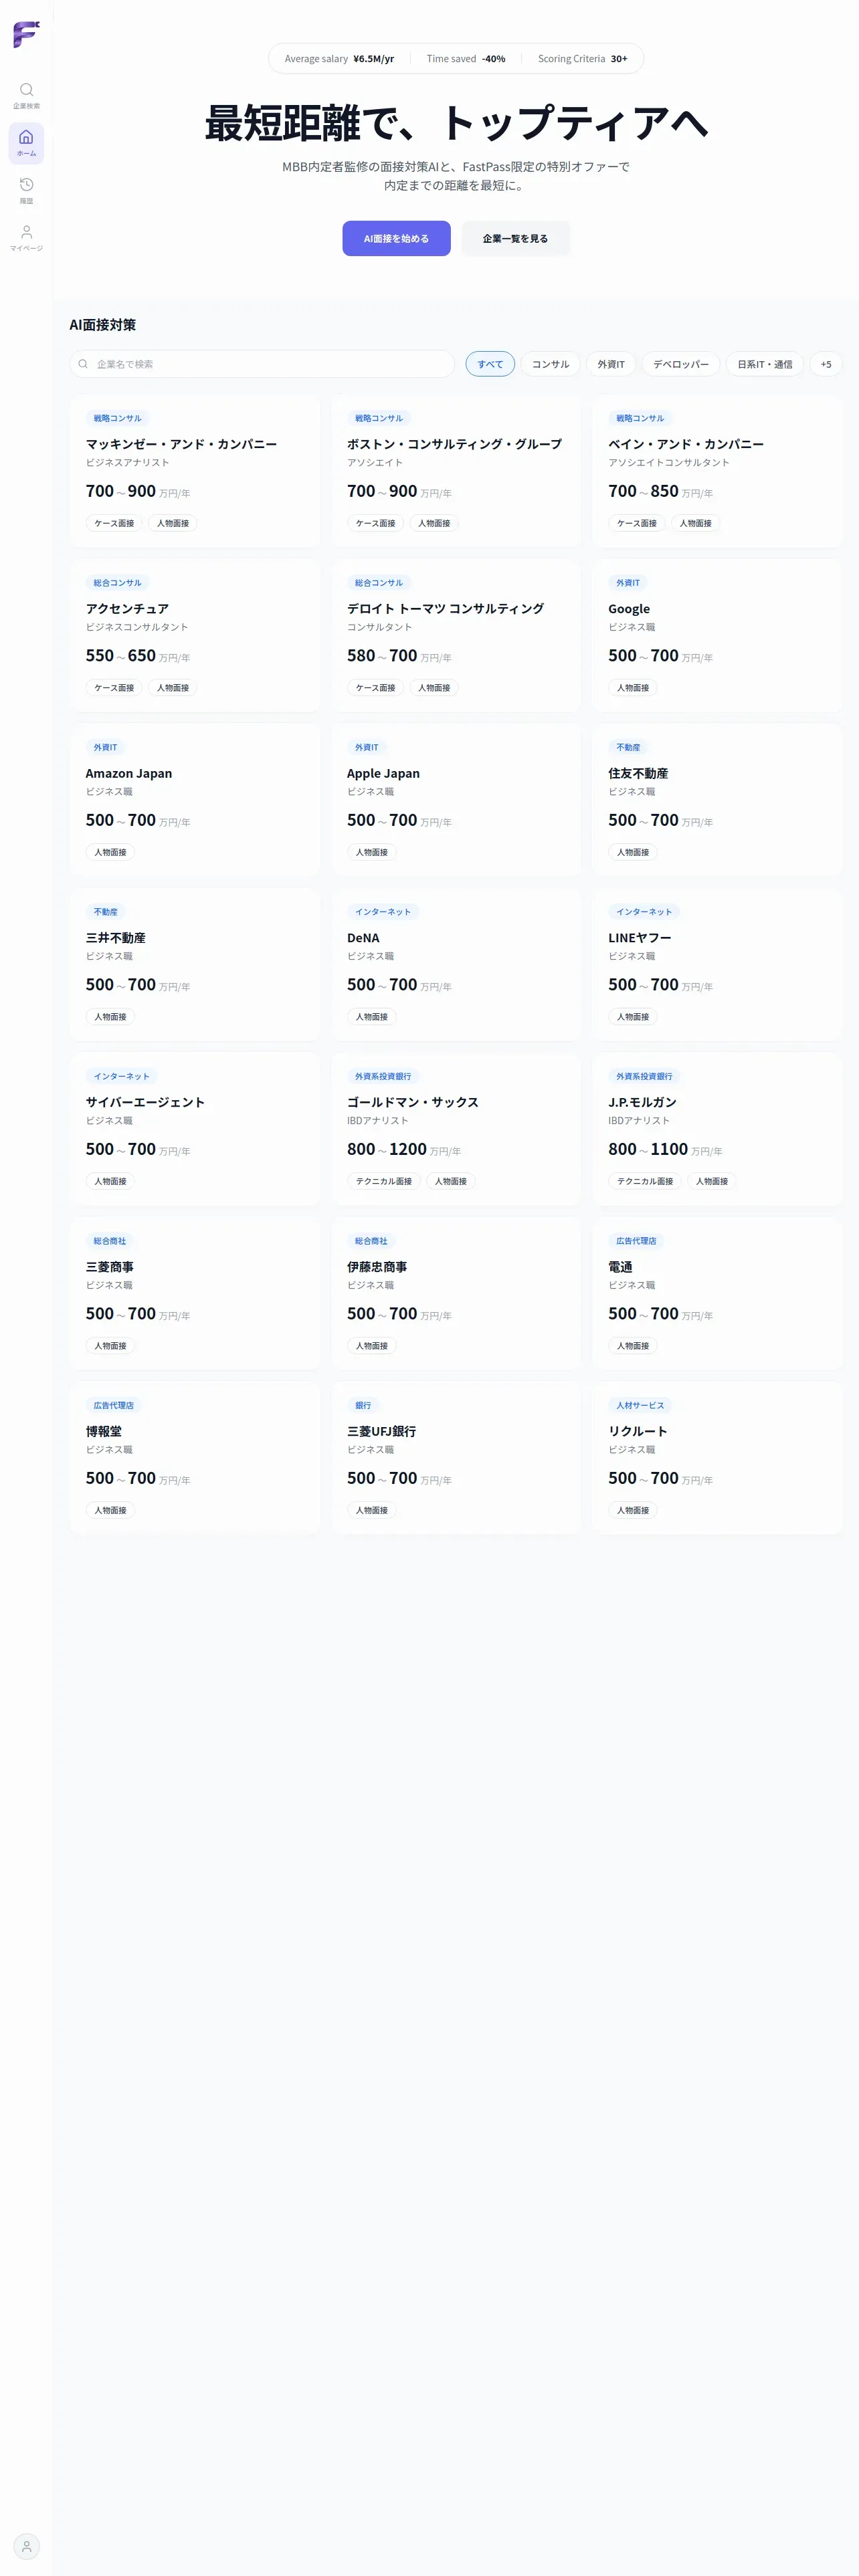Click 人材サービス badge on リクルート card

click(x=640, y=1405)
